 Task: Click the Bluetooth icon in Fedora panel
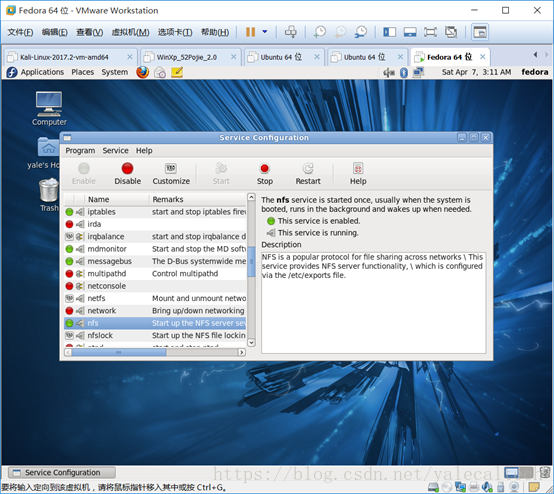tap(404, 72)
